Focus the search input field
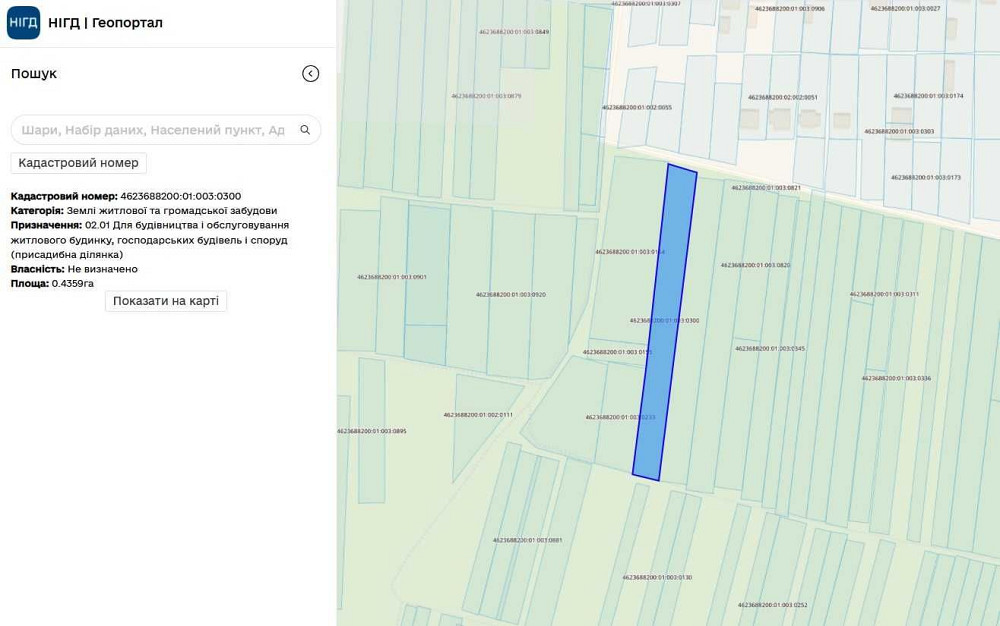Image resolution: width=1000 pixels, height=626 pixels. click(152, 130)
